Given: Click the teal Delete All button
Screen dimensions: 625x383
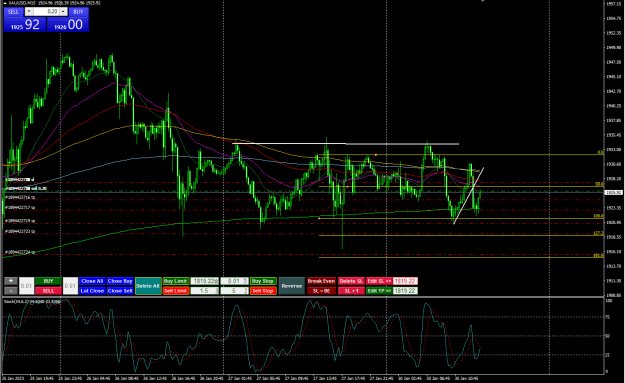Looking at the screenshot, I should [x=148, y=286].
